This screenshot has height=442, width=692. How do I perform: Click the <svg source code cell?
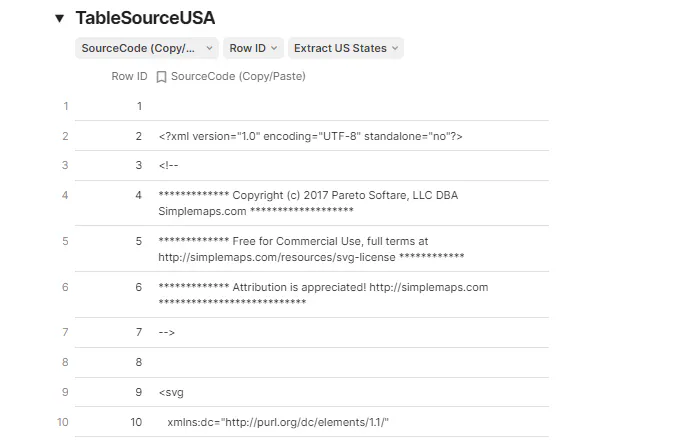coord(171,392)
